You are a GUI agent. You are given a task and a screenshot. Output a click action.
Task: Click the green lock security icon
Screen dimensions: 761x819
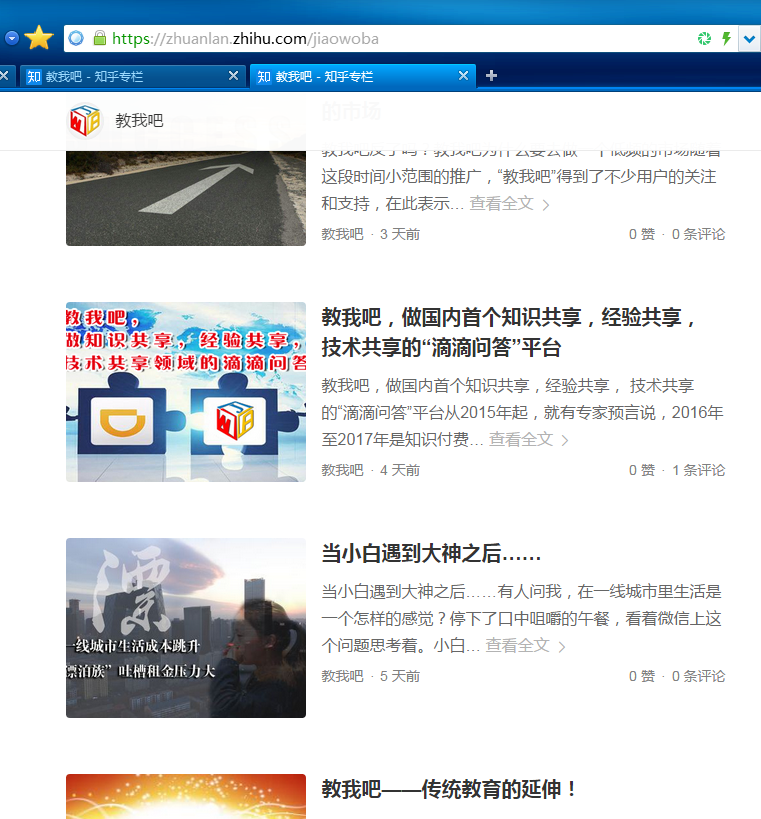point(100,38)
